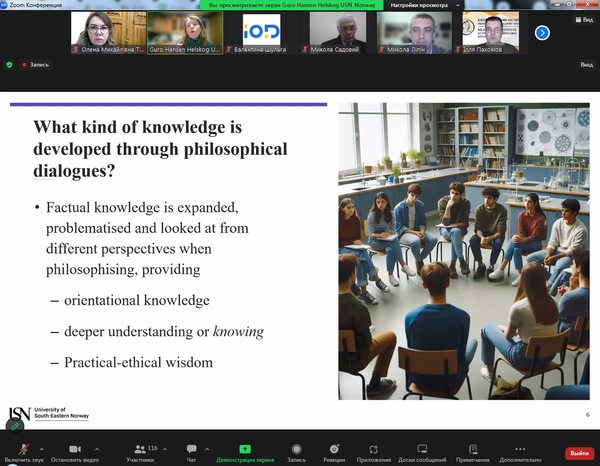Image resolution: width=600 pixels, height=466 pixels.
Task: Expand arrow next to Участники
Action: point(165,445)
